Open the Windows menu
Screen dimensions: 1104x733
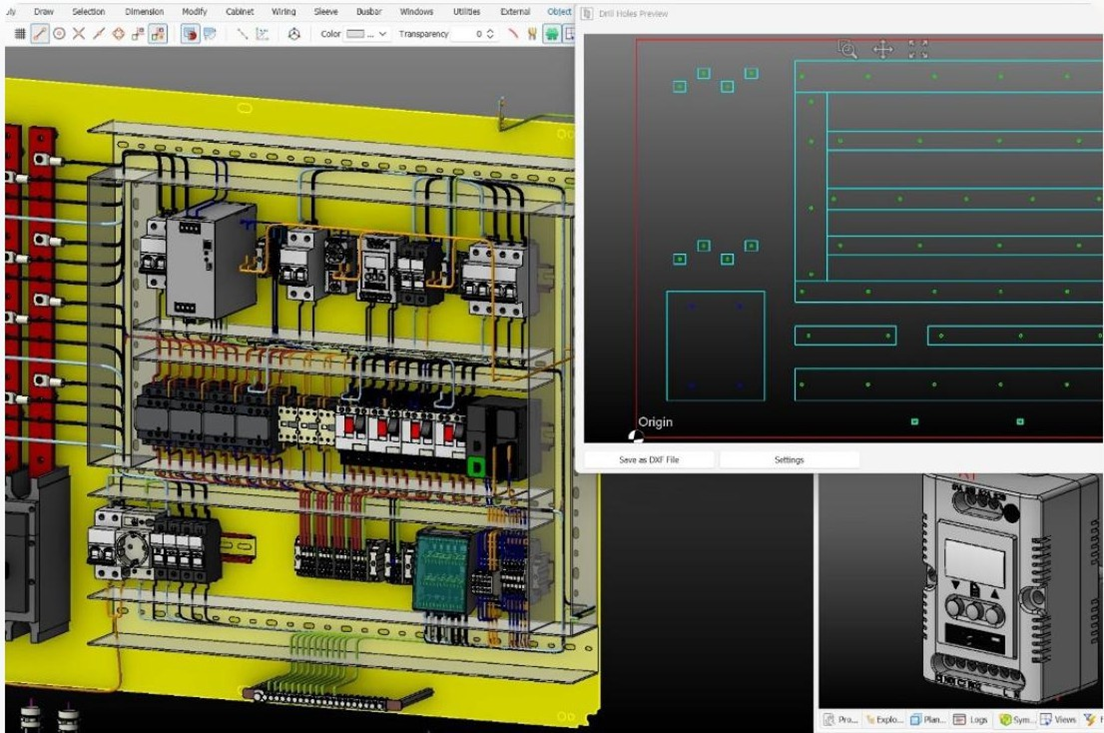coord(417,11)
